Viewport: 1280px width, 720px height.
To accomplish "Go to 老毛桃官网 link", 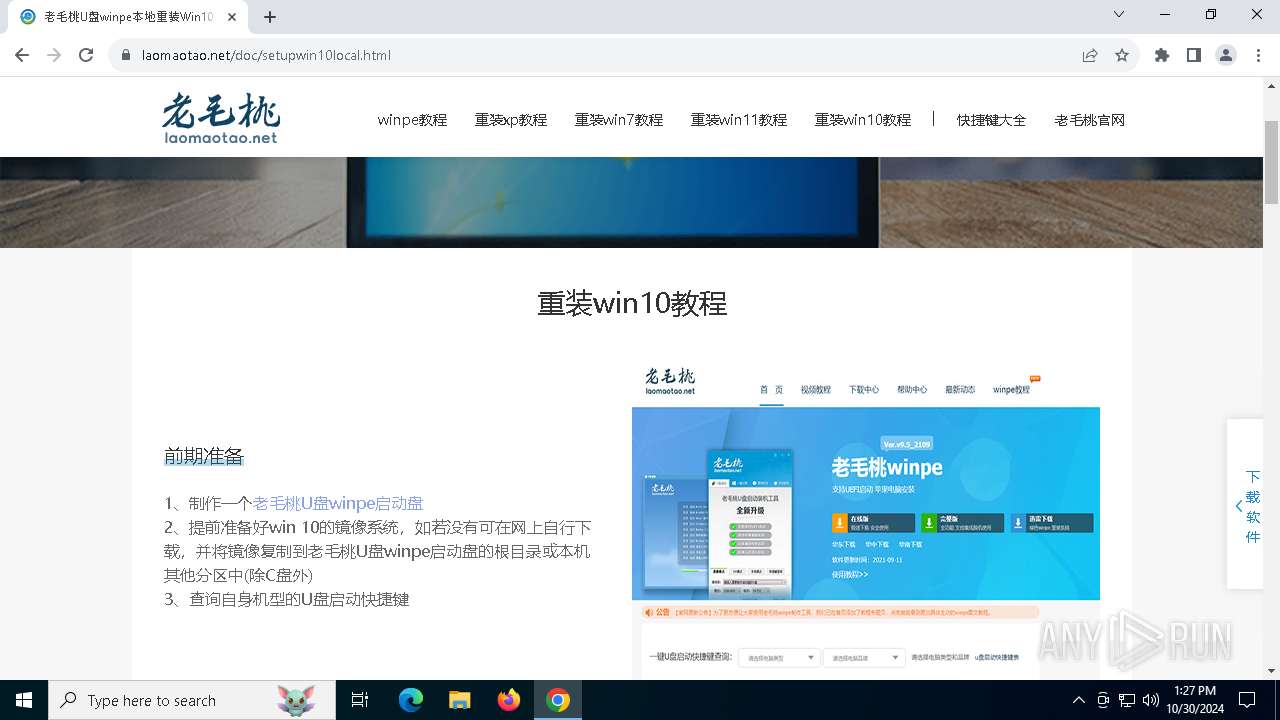I will [x=1090, y=120].
